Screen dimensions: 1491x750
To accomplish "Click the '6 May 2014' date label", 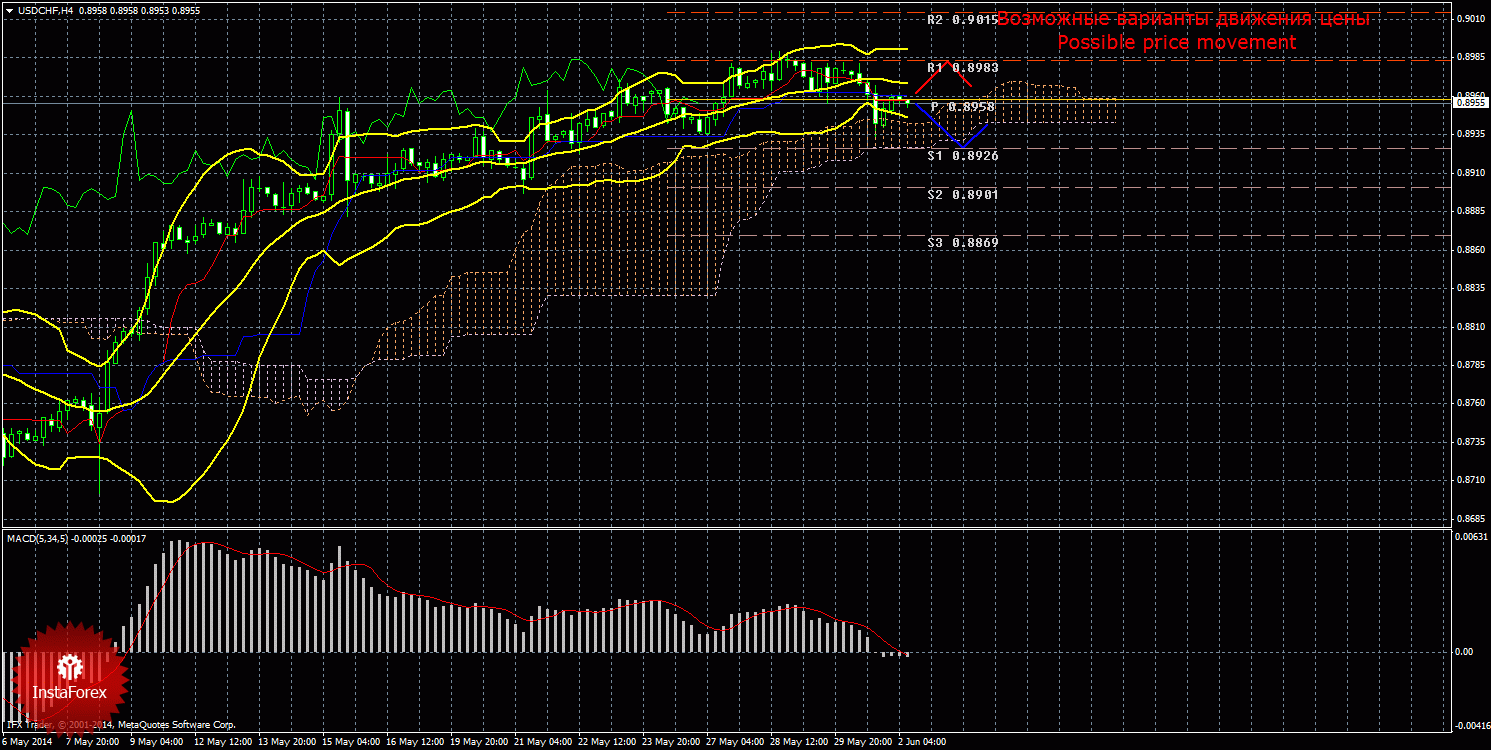I will coord(28,743).
